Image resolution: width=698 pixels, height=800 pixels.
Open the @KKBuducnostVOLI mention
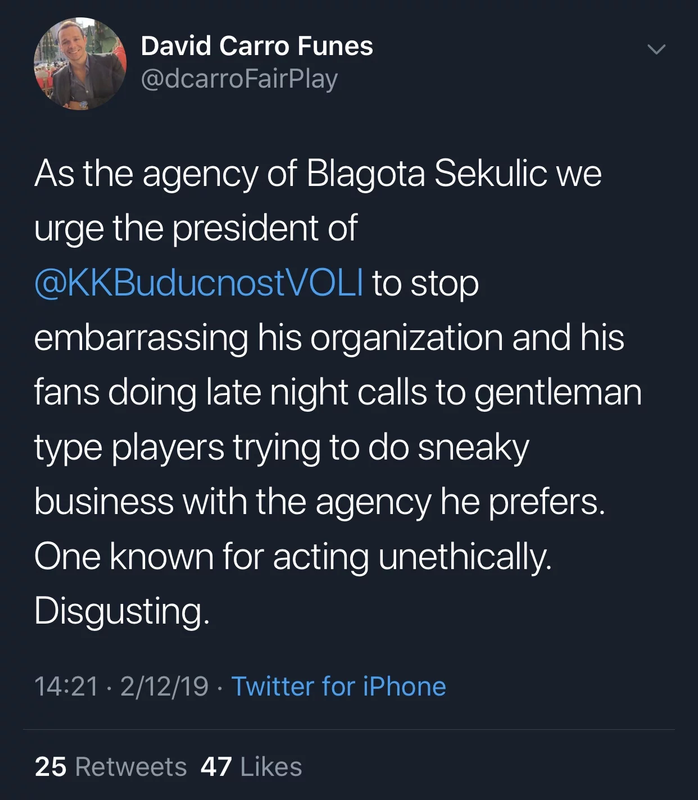[199, 283]
